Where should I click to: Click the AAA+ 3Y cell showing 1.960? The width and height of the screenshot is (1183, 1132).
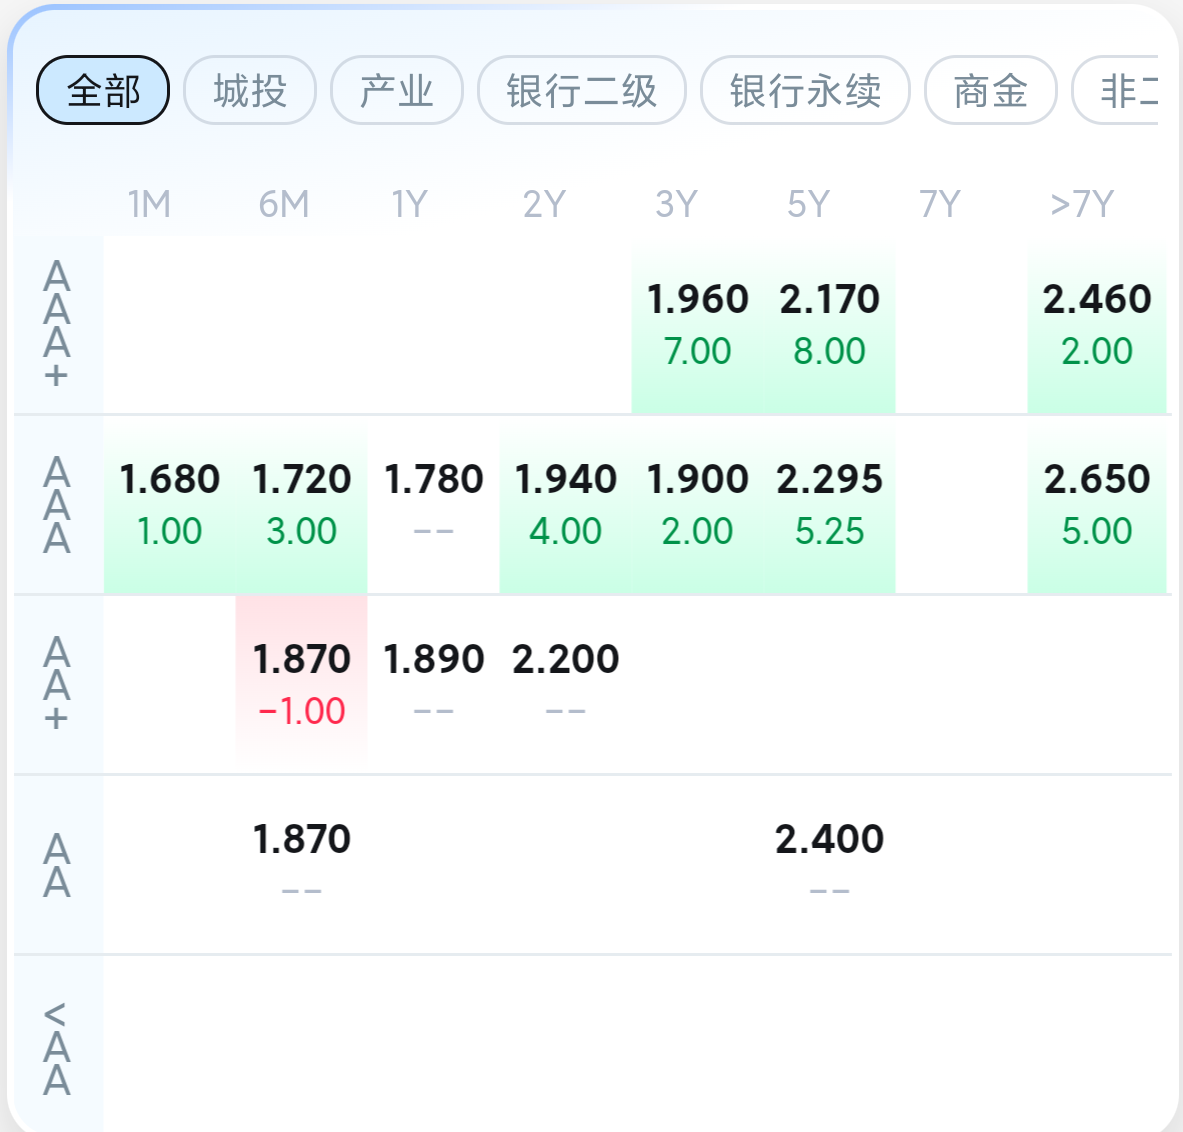click(698, 324)
